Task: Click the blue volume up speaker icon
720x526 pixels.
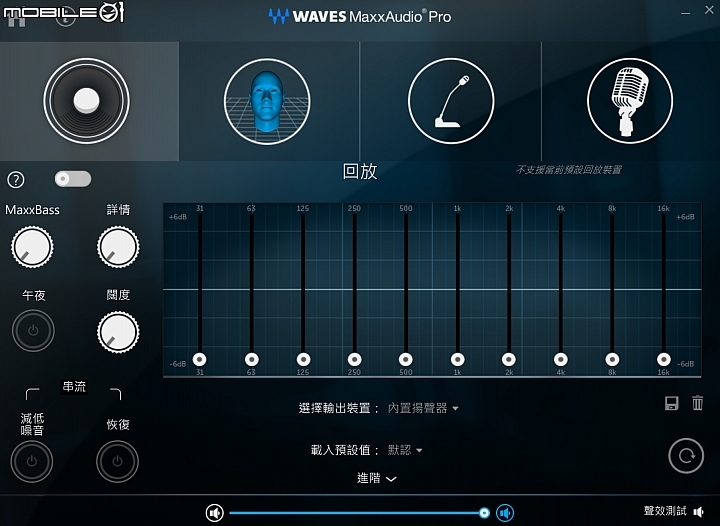Action: coord(505,513)
